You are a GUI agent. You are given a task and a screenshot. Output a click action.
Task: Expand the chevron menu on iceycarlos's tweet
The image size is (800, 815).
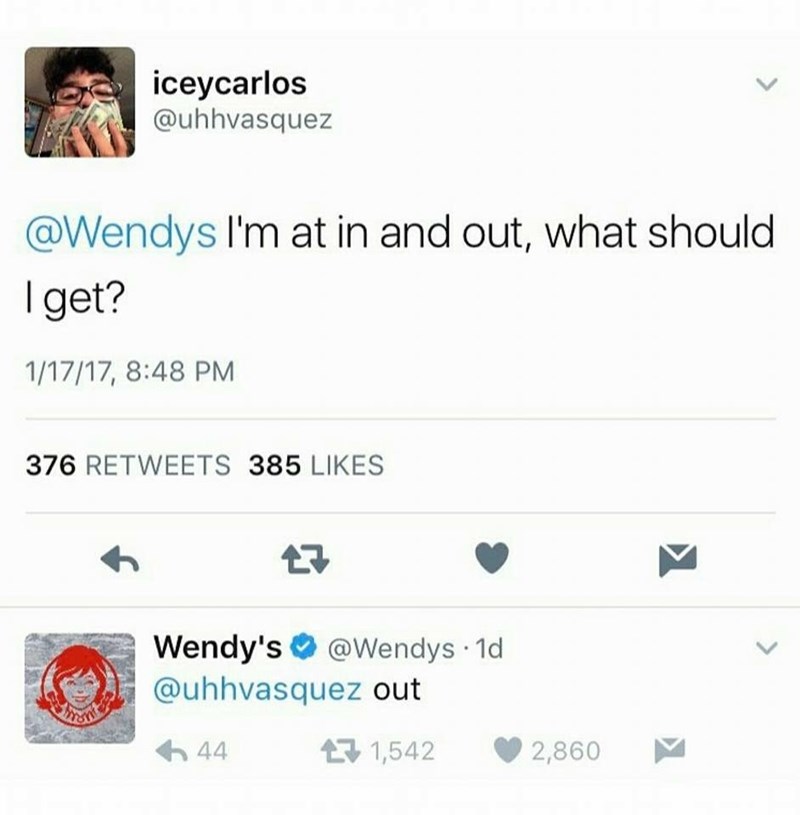coord(766,84)
